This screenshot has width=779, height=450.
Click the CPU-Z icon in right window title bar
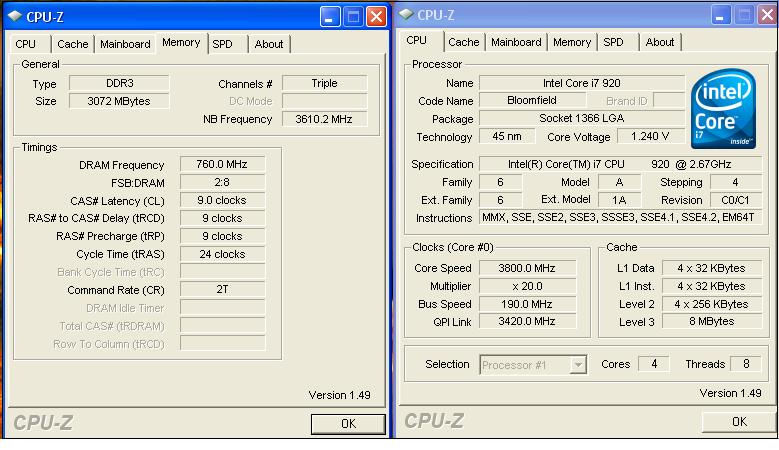pyautogui.click(x=406, y=14)
